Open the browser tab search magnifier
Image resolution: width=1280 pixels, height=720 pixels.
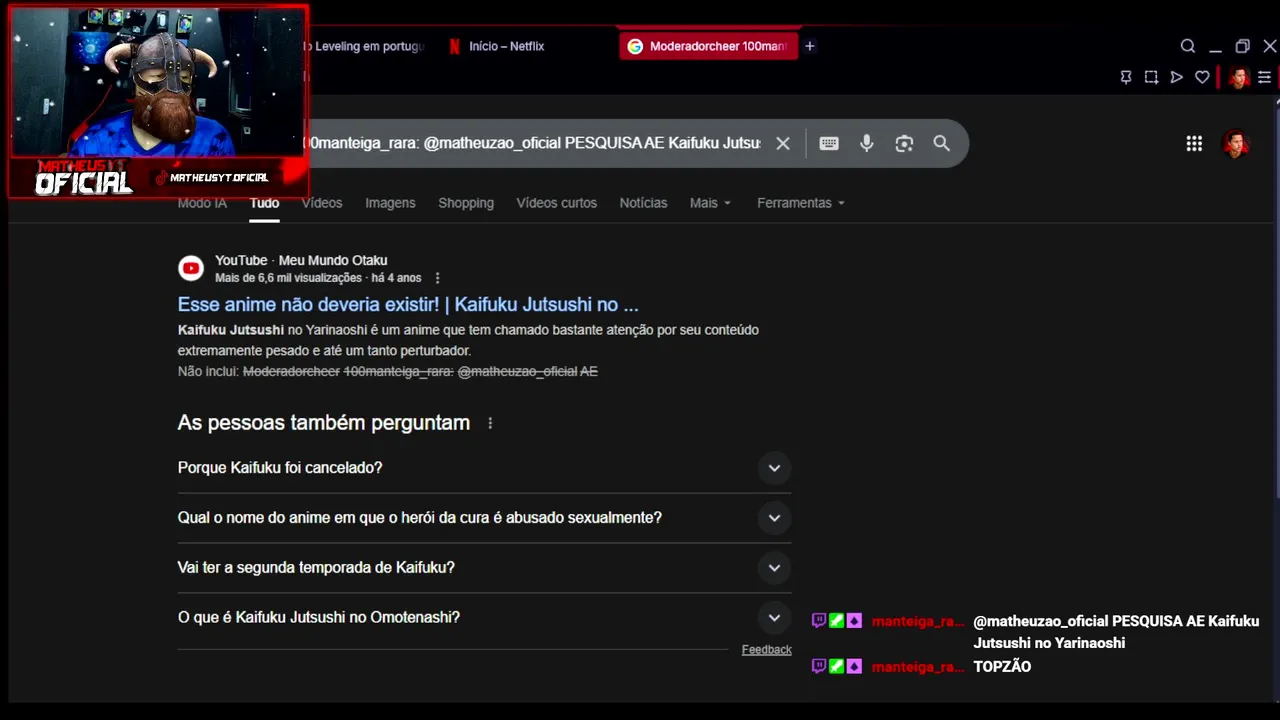[x=1188, y=46]
